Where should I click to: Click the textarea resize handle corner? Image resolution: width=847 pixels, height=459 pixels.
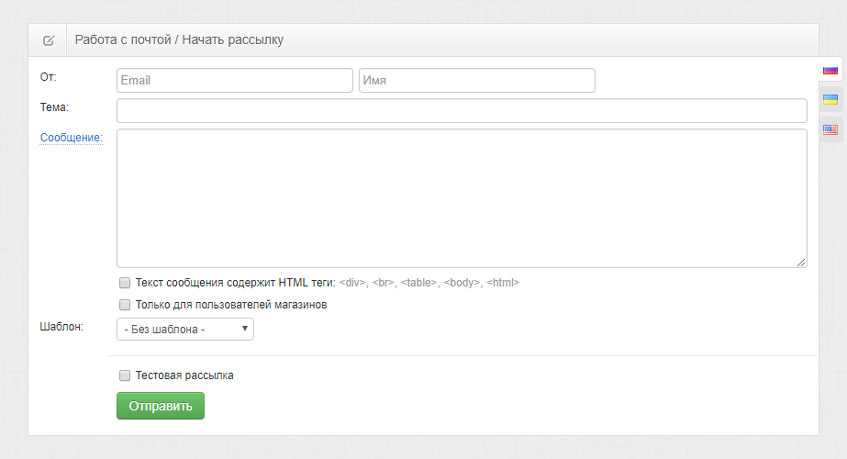click(x=801, y=262)
